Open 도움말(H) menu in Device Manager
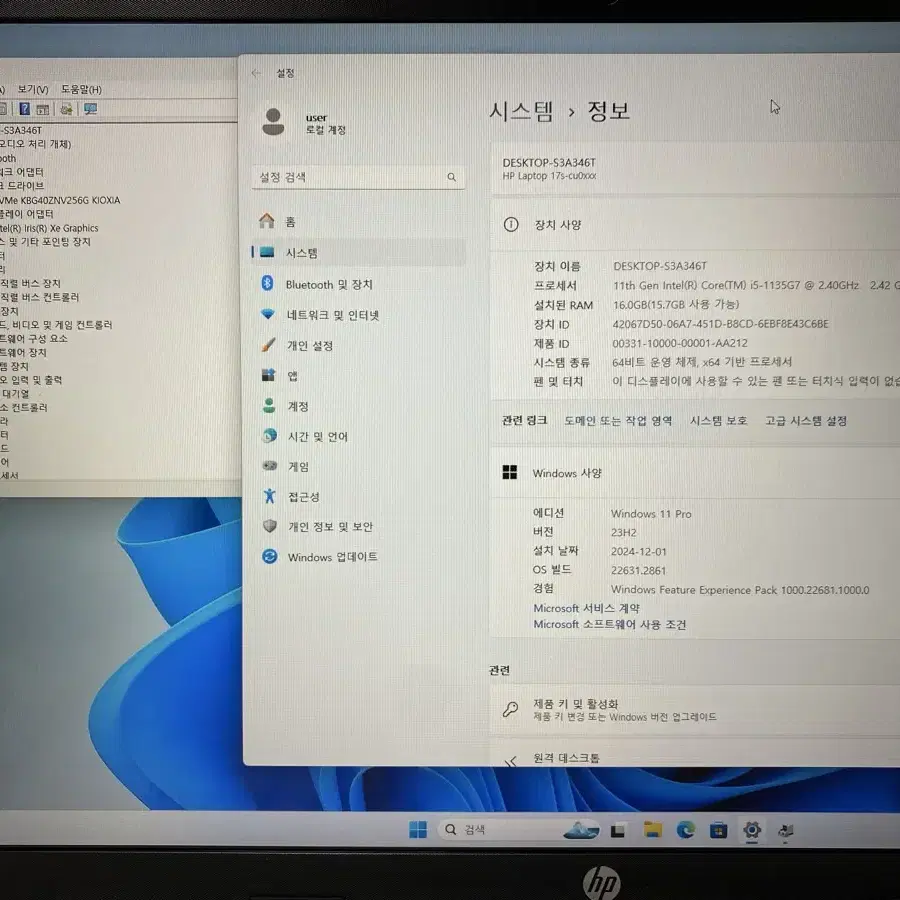The height and width of the screenshot is (900, 900). tap(81, 90)
